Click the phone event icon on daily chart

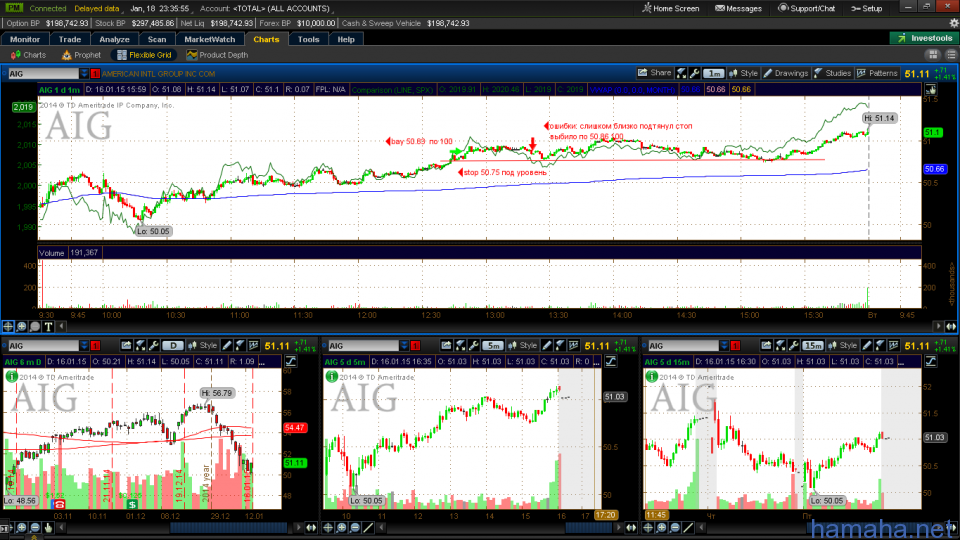(x=59, y=504)
